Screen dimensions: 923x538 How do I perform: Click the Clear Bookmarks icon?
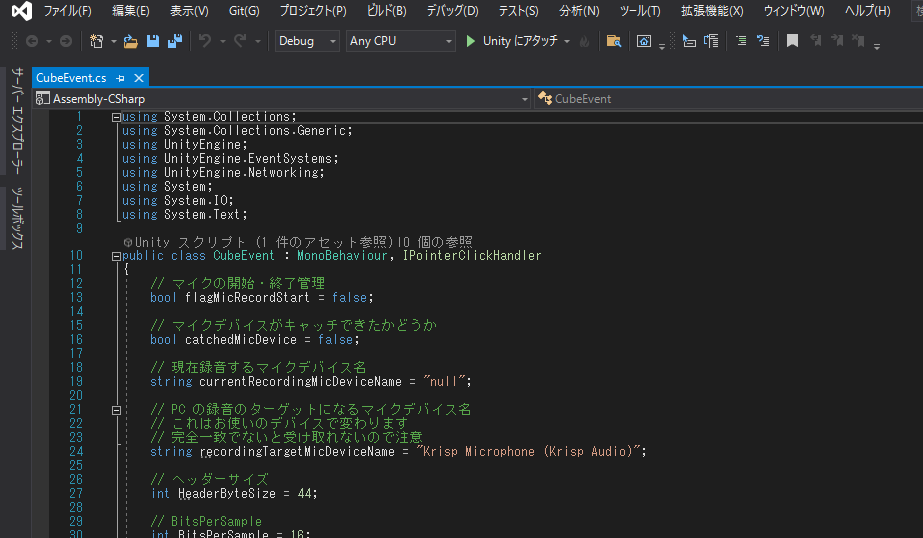click(859, 41)
